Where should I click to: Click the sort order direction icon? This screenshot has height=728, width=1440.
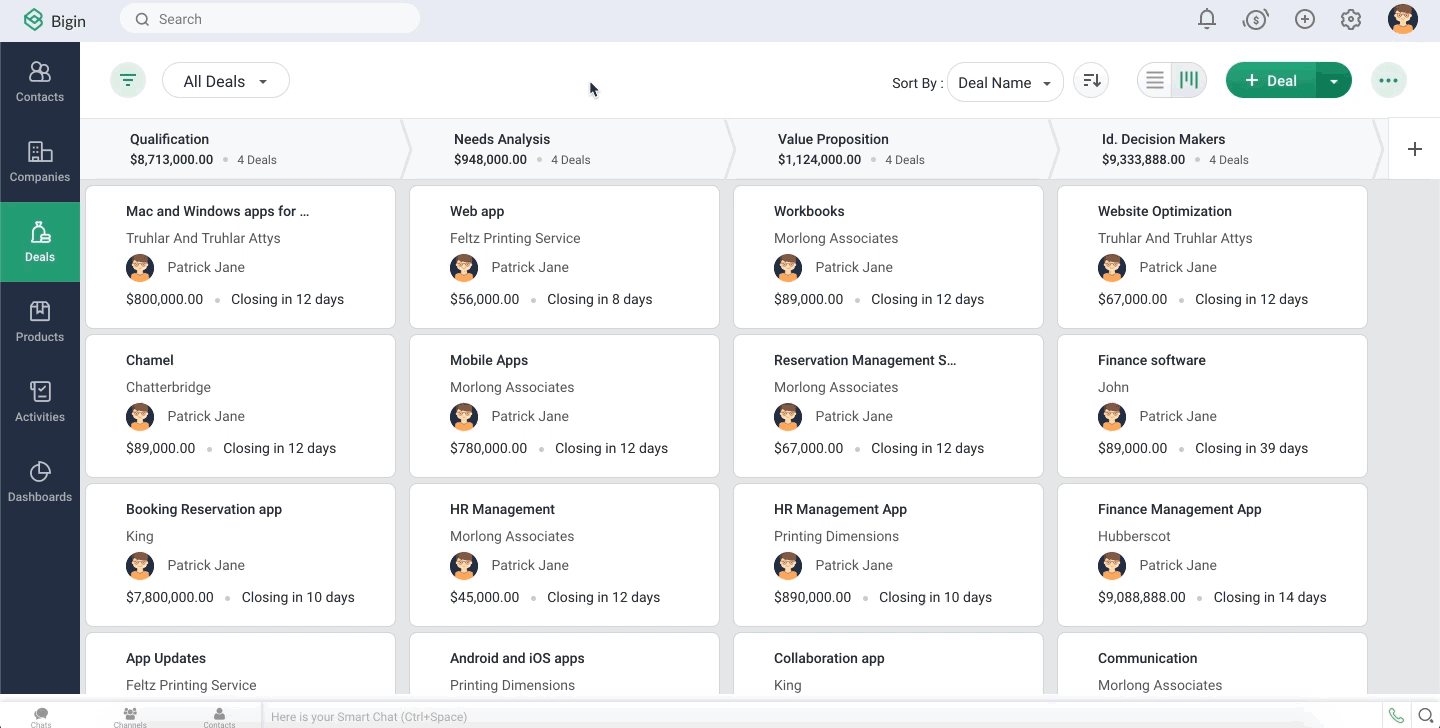point(1091,81)
